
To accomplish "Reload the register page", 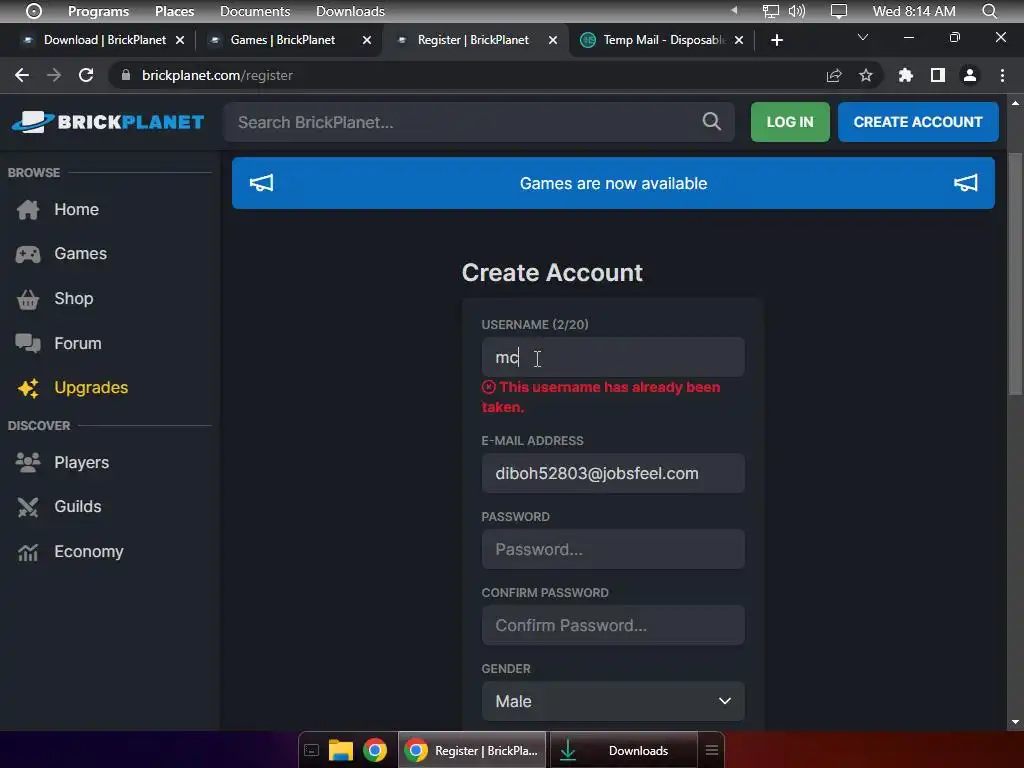I will (86, 75).
